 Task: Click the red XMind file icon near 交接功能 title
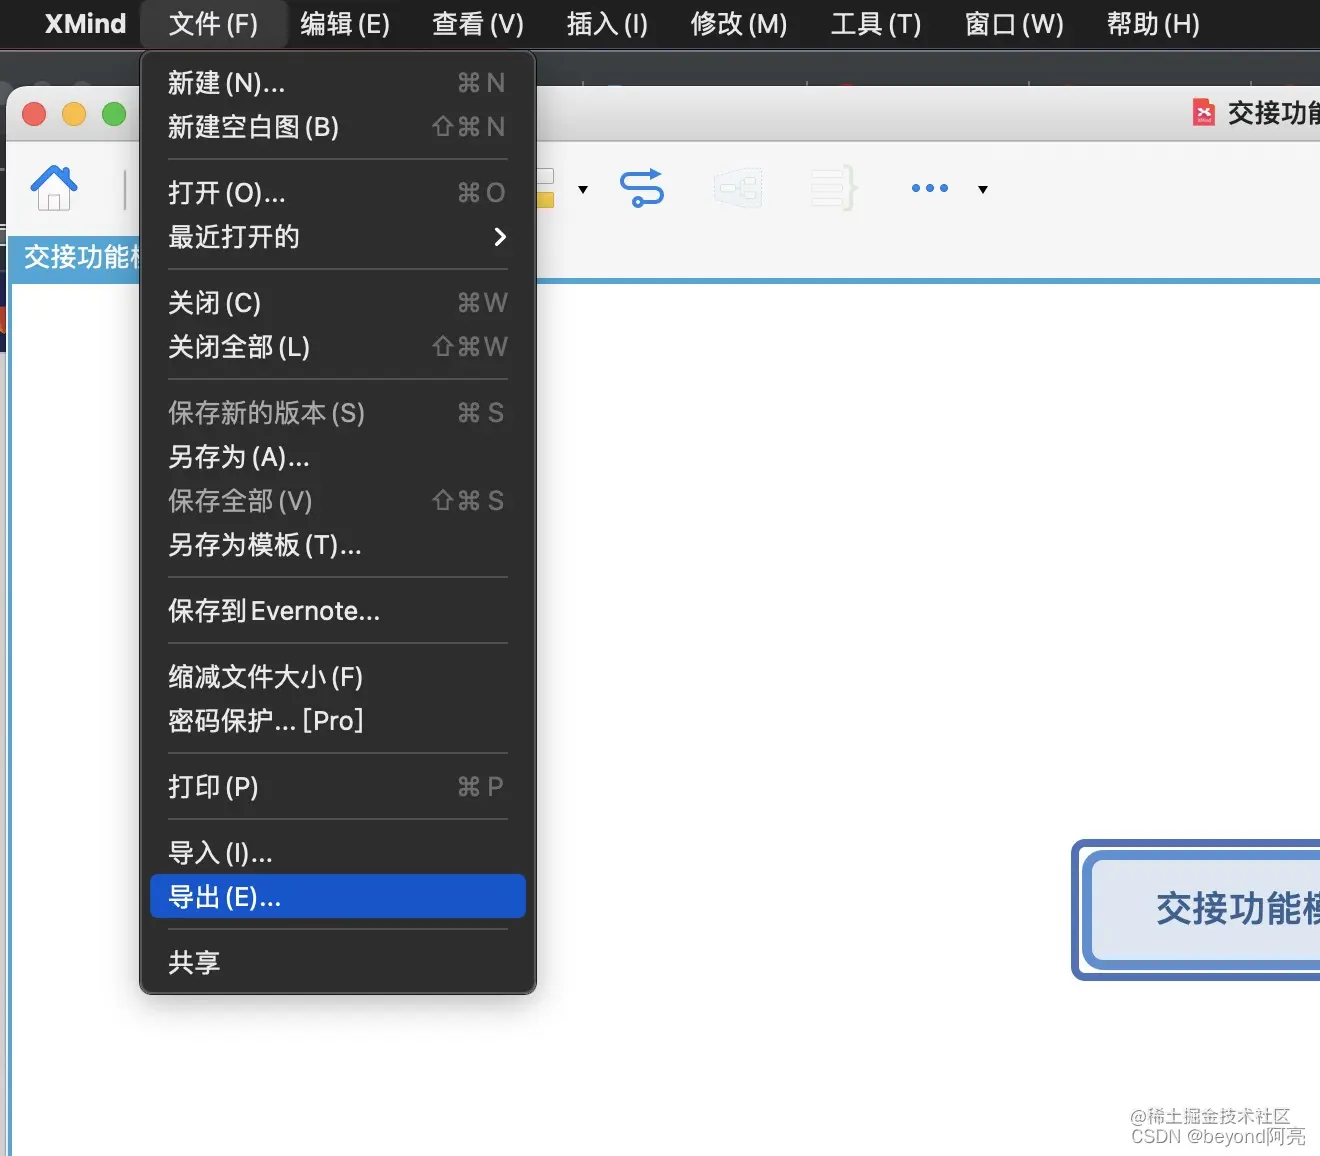coord(1204,113)
